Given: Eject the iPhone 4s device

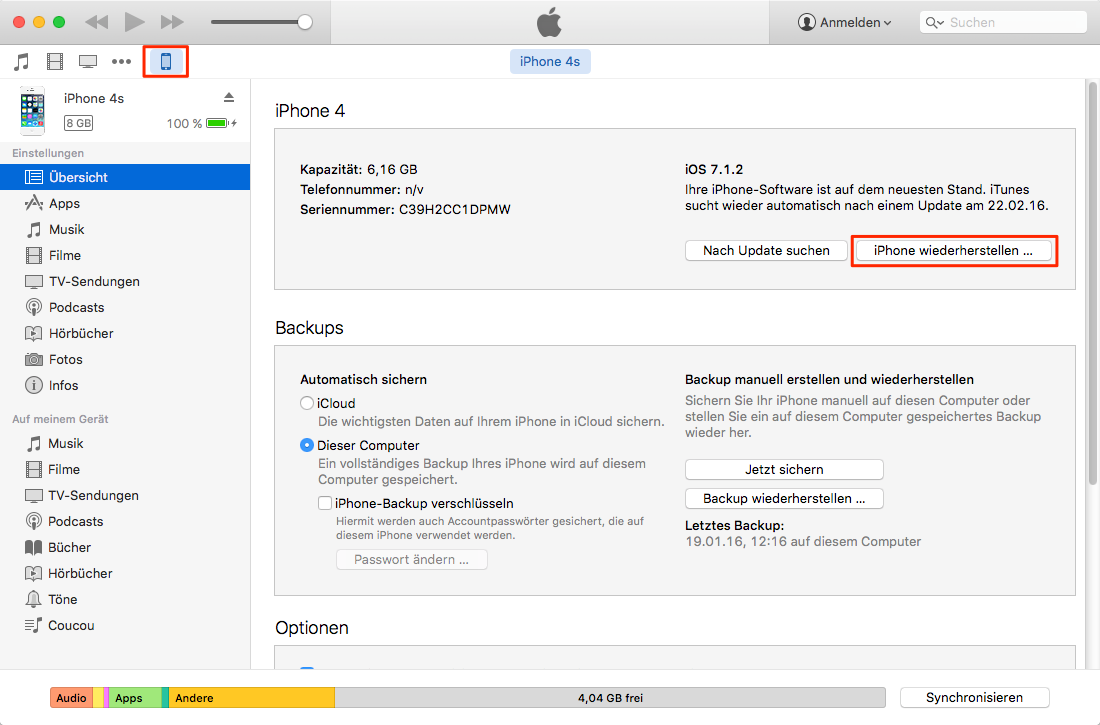Looking at the screenshot, I should pyautogui.click(x=229, y=98).
